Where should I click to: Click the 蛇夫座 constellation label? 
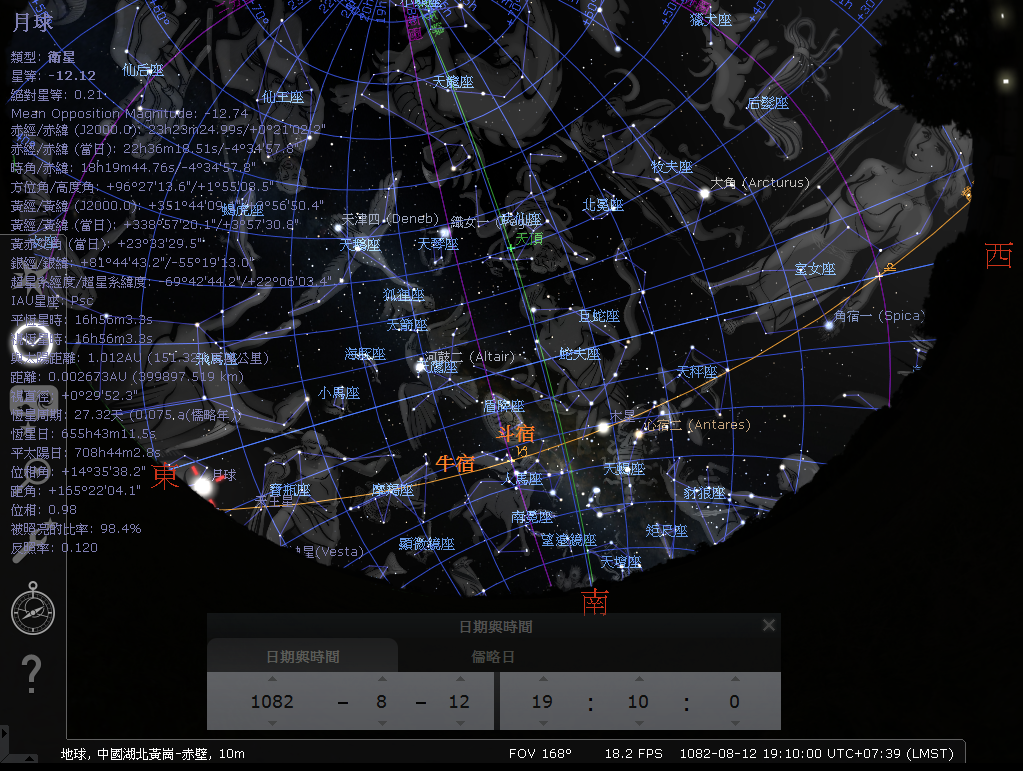(579, 354)
